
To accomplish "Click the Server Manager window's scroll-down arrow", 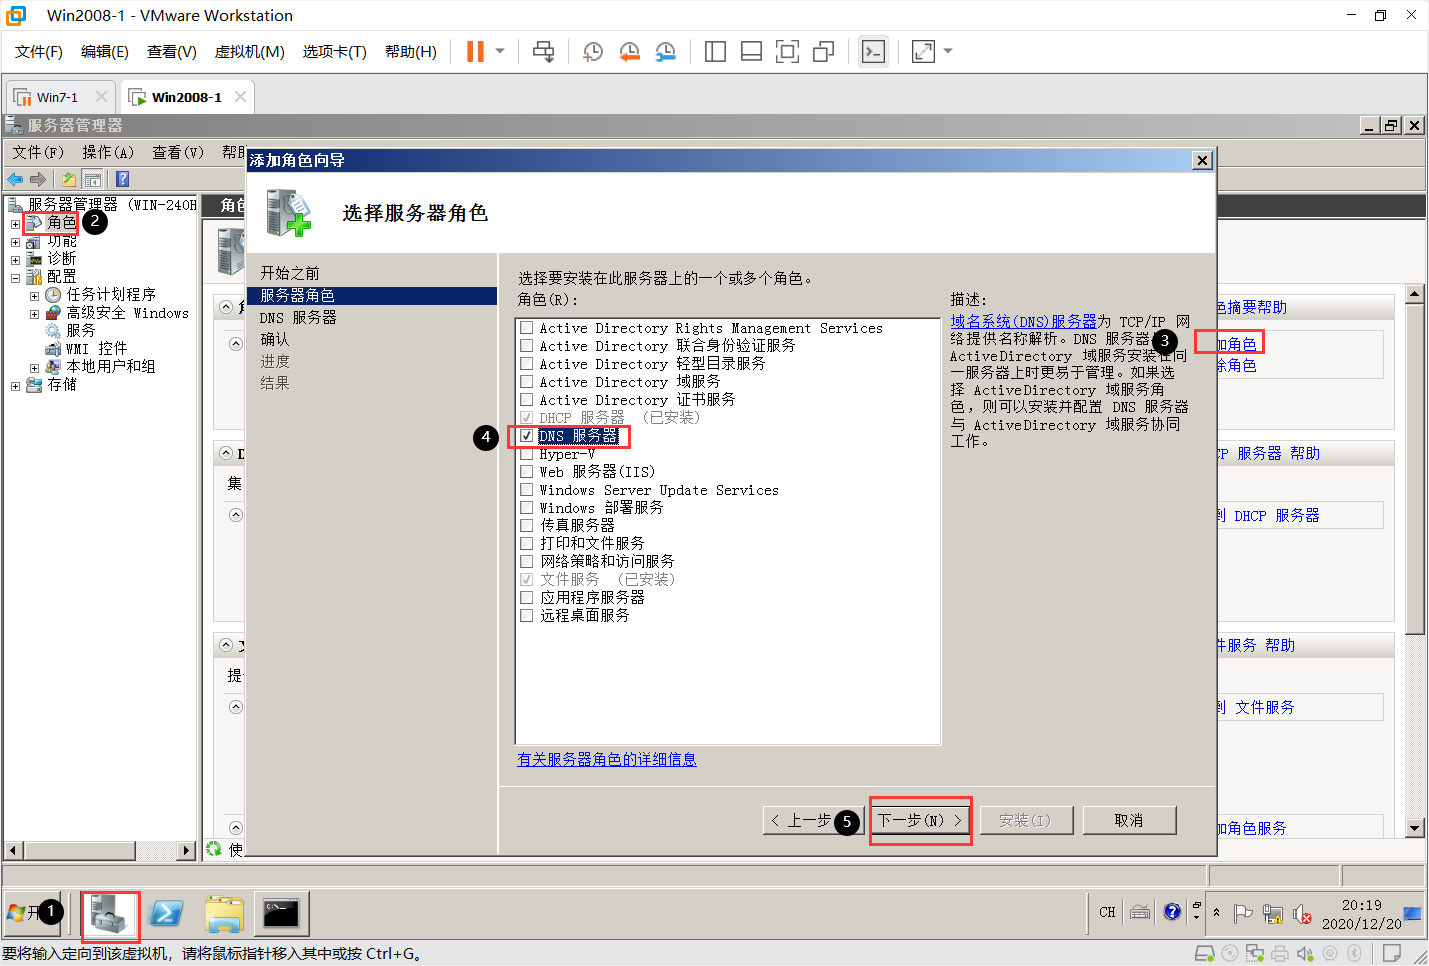I will click(x=1414, y=828).
